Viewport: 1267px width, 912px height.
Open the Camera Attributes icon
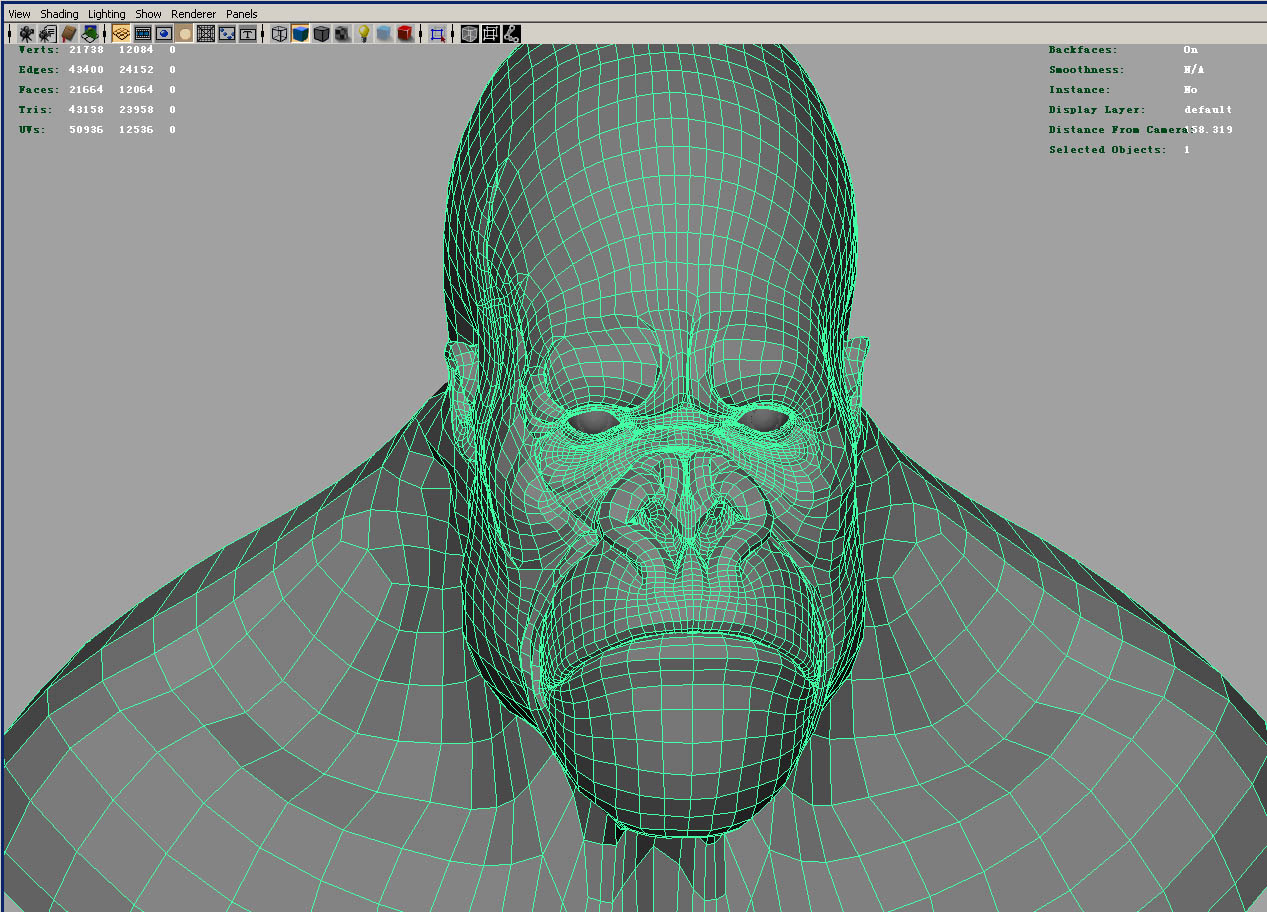point(47,34)
